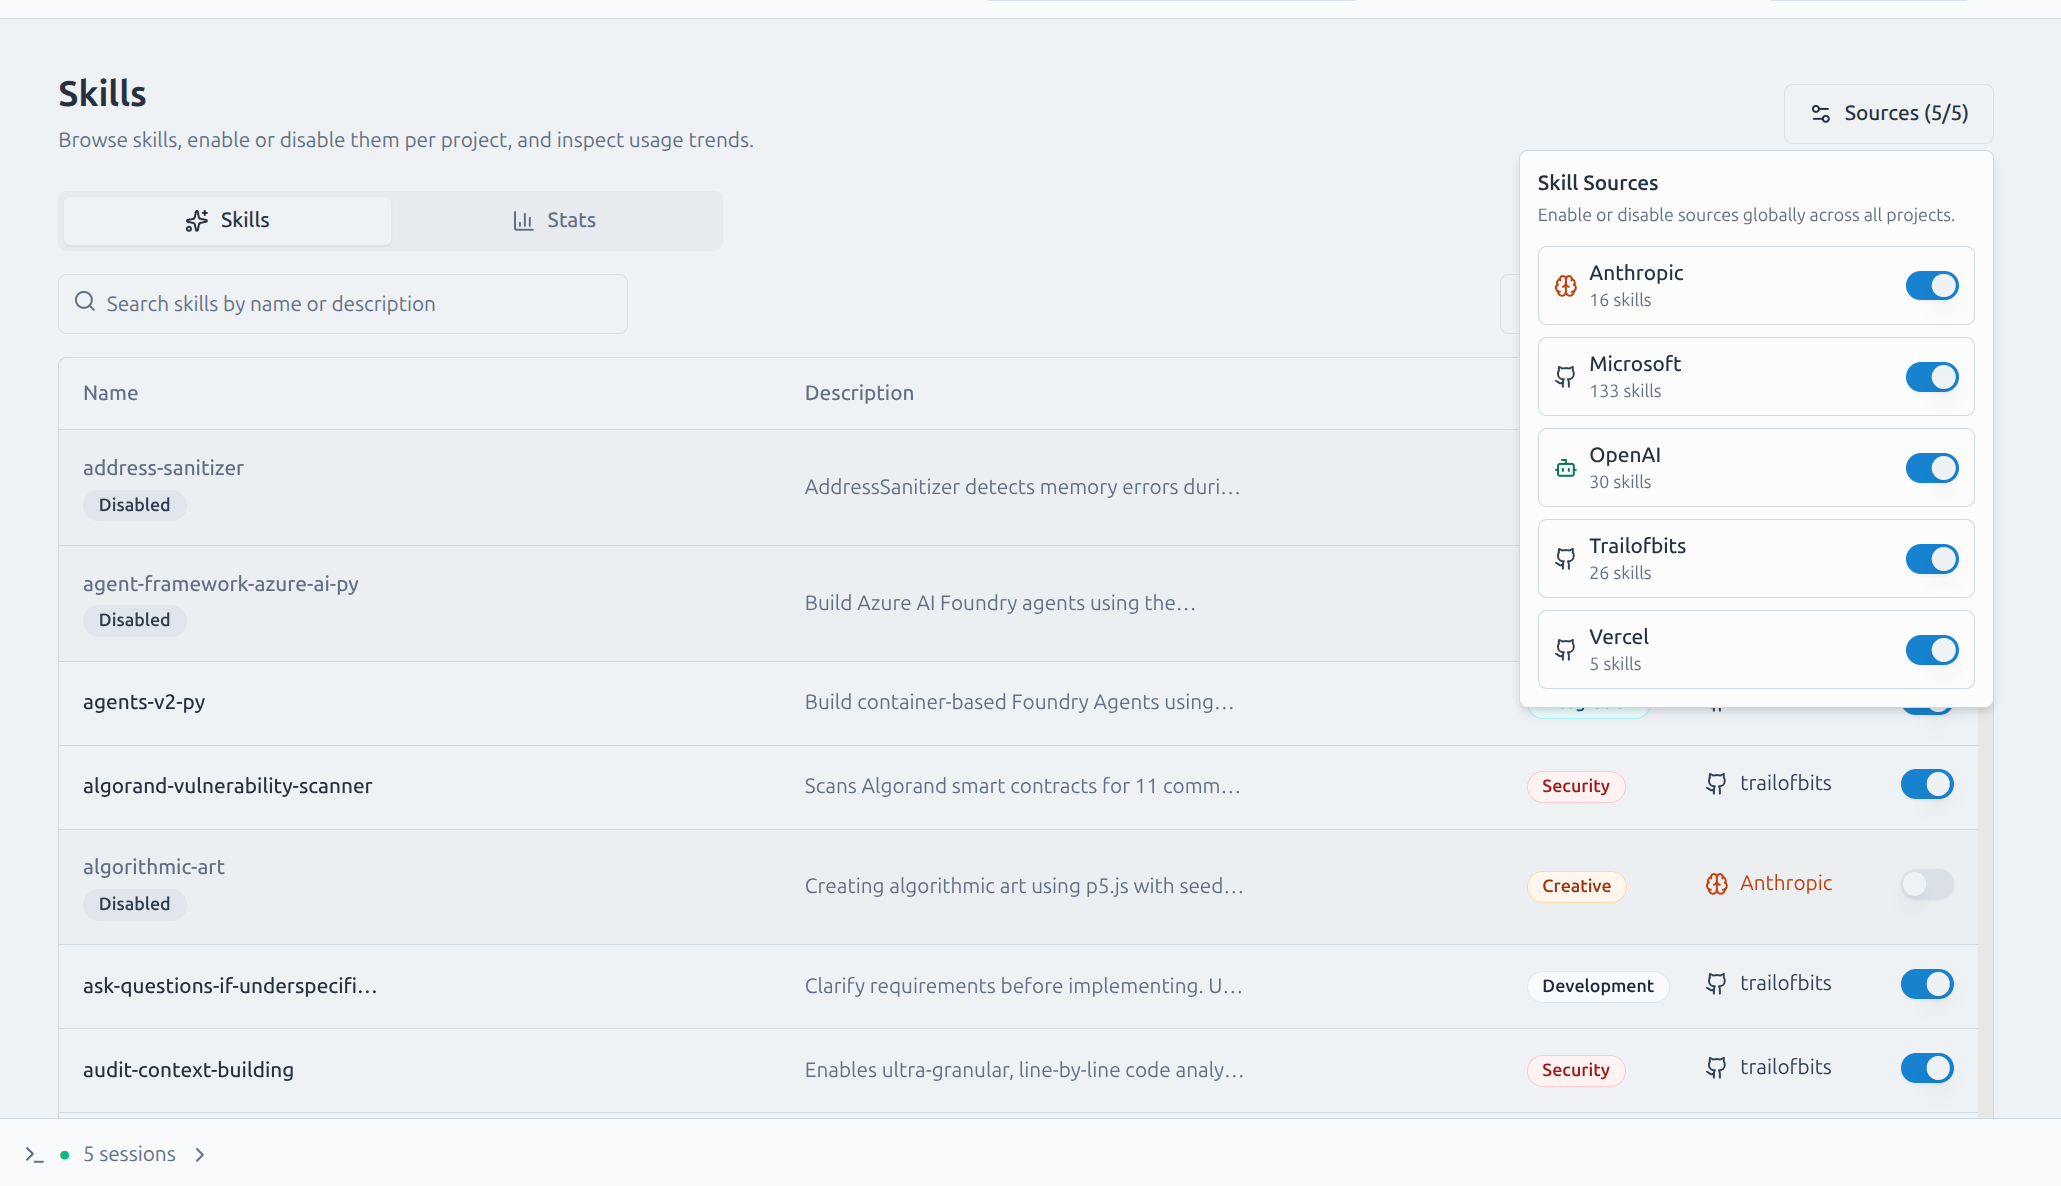Click the Description column header

tap(859, 393)
